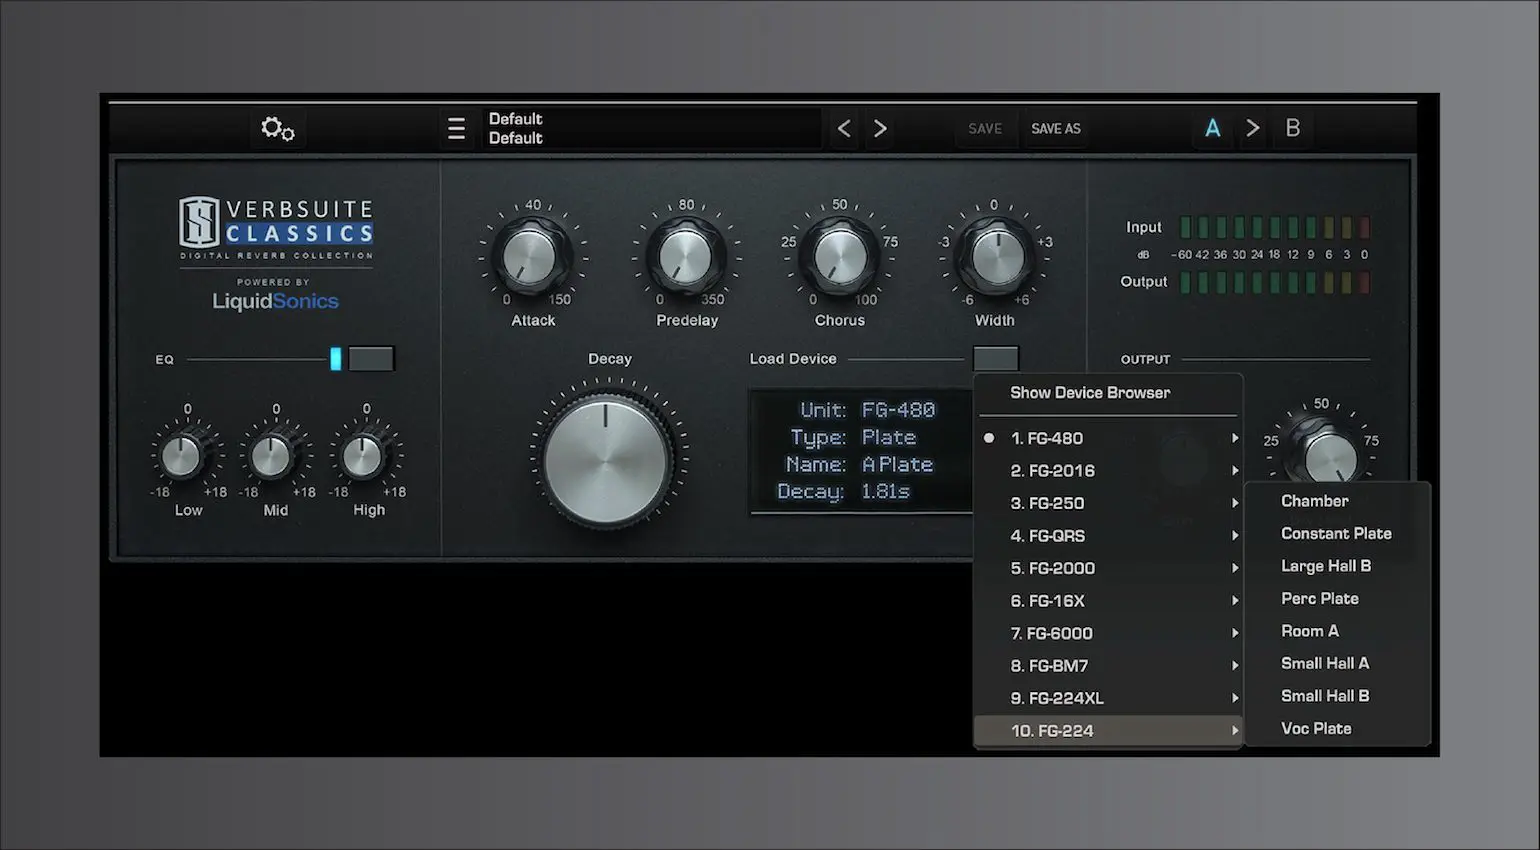Click the Load Device toggle button
Viewport: 1540px width, 850px height.
click(x=995, y=358)
